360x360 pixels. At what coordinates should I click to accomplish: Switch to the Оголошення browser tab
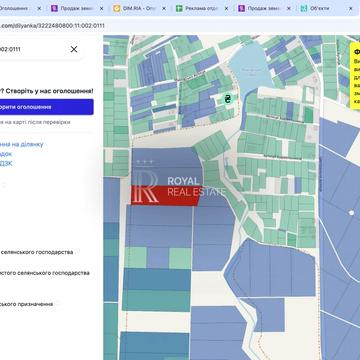pos(20,9)
